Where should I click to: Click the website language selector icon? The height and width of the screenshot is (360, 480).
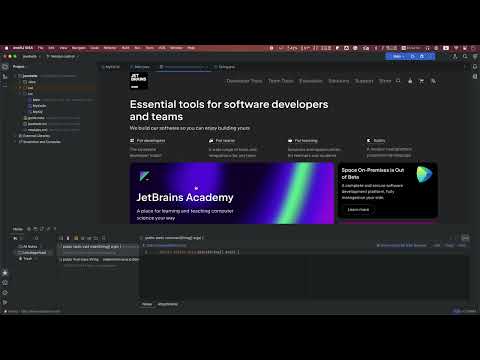(x=433, y=81)
